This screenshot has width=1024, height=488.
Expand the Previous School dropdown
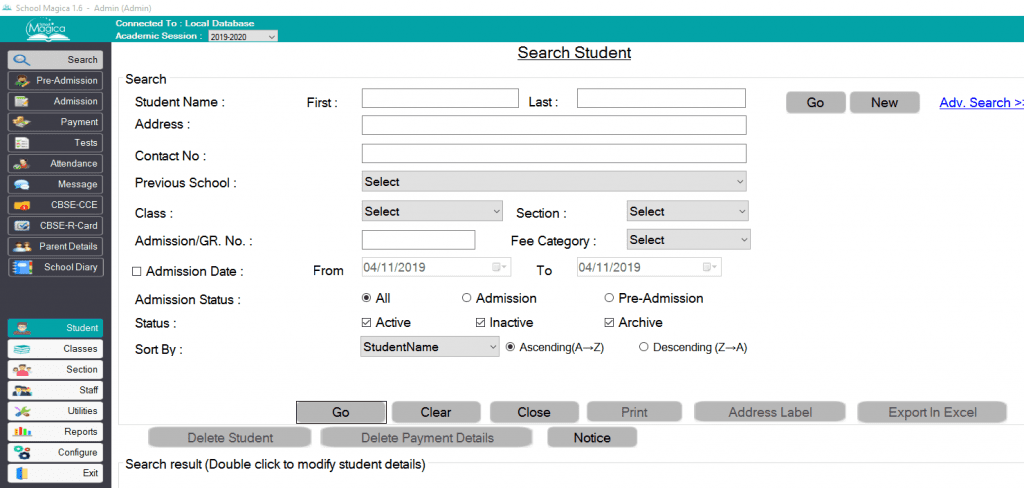554,182
